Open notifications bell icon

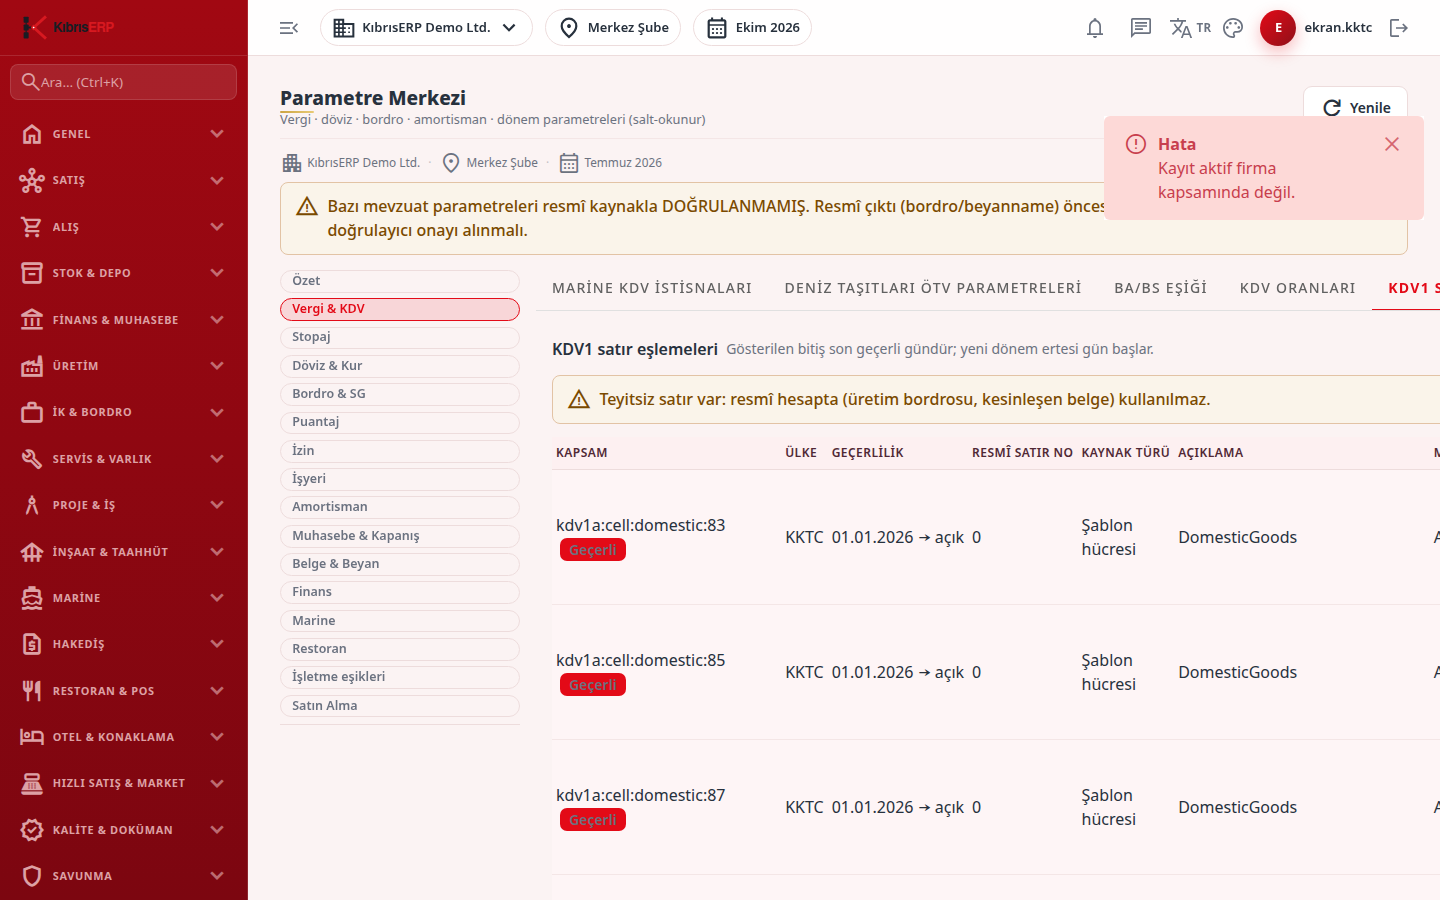(x=1095, y=28)
